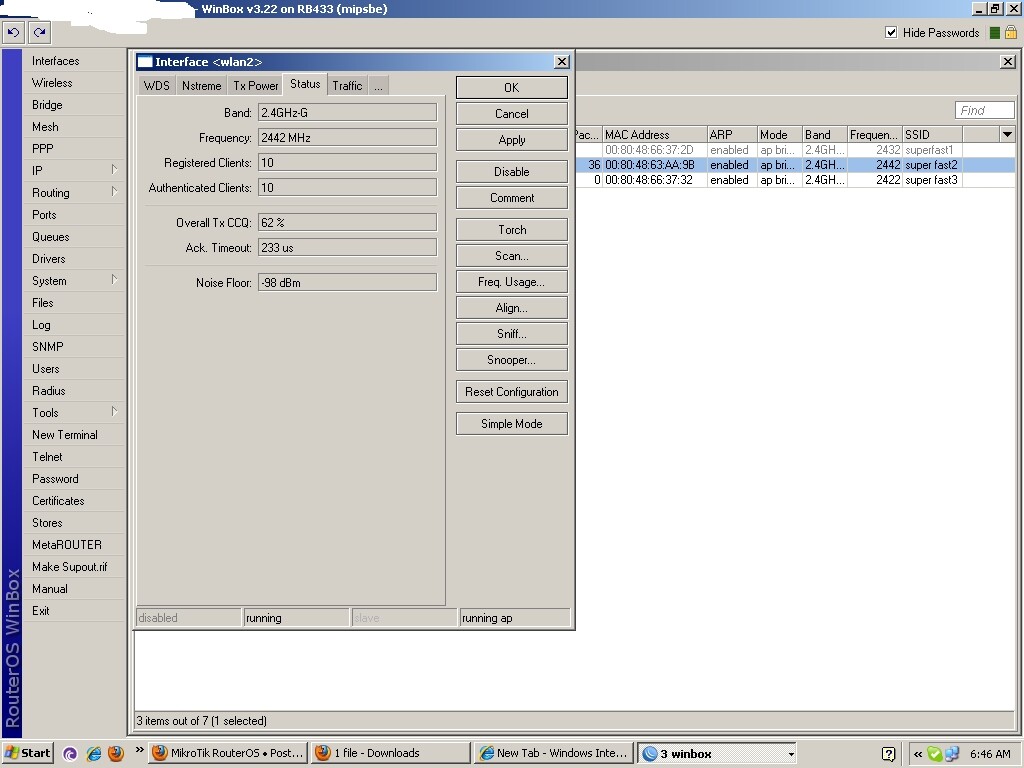This screenshot has height=768, width=1024.
Task: Click the Frequency field showing 2442 MHz
Action: pyautogui.click(x=347, y=138)
